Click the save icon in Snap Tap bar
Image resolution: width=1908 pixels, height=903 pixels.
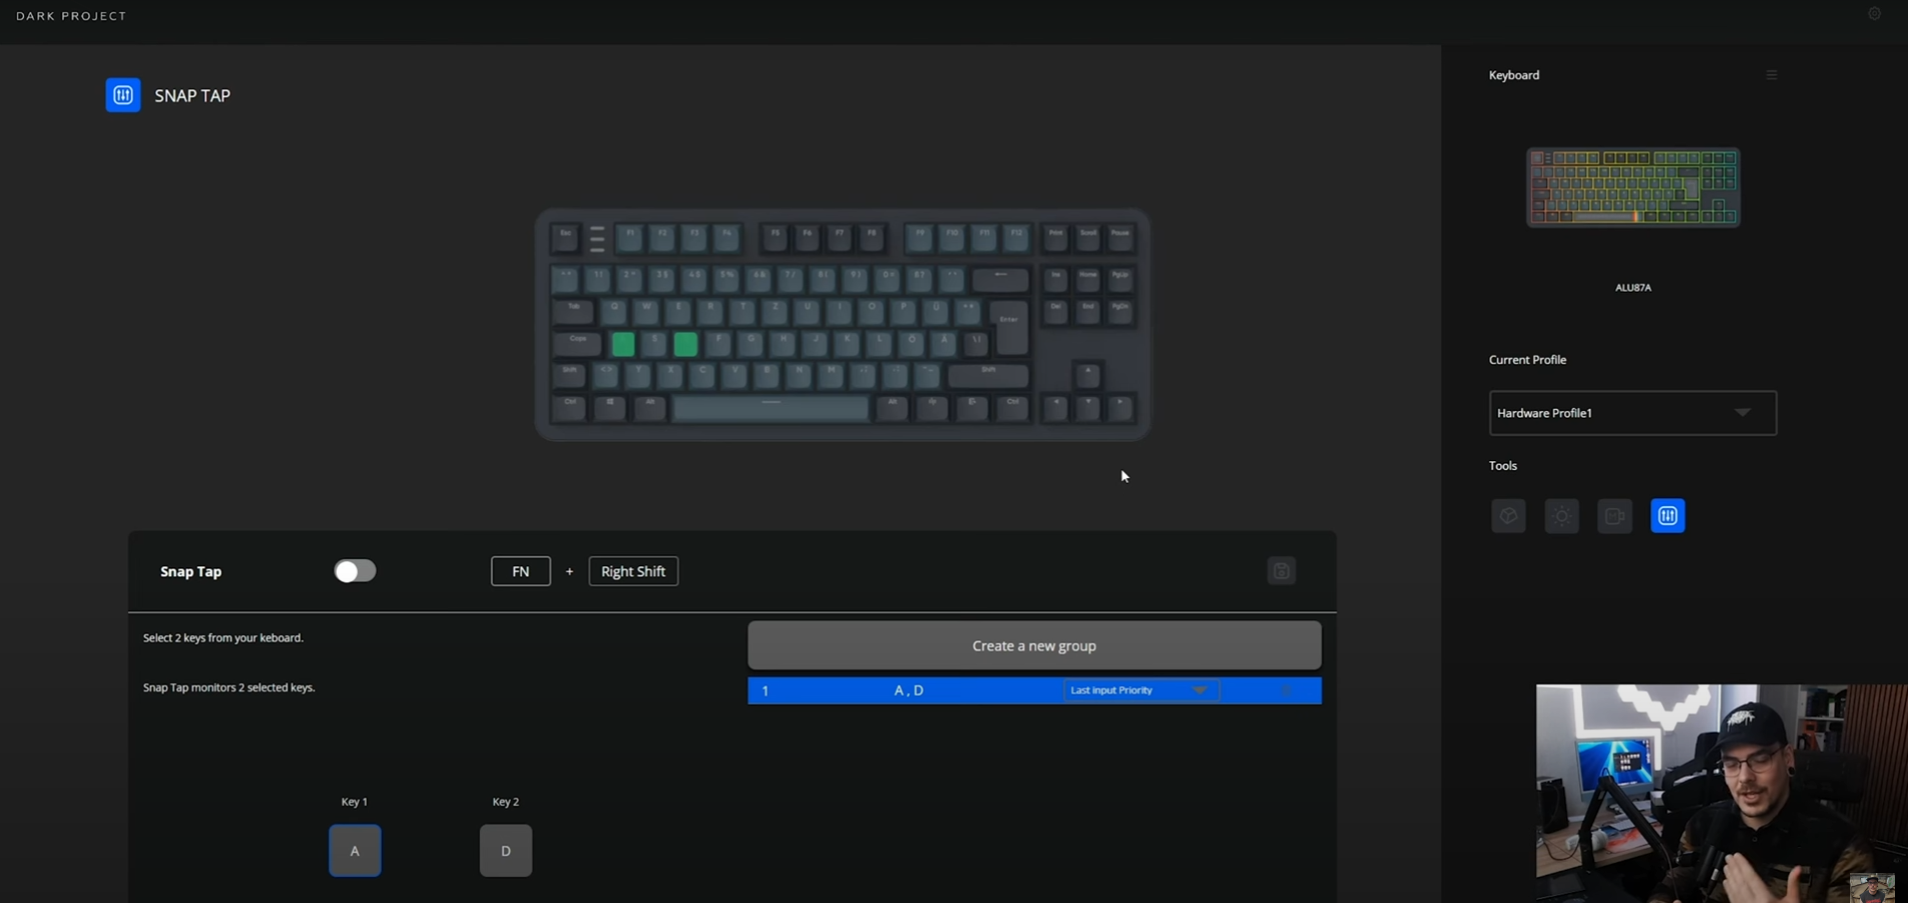pyautogui.click(x=1281, y=571)
